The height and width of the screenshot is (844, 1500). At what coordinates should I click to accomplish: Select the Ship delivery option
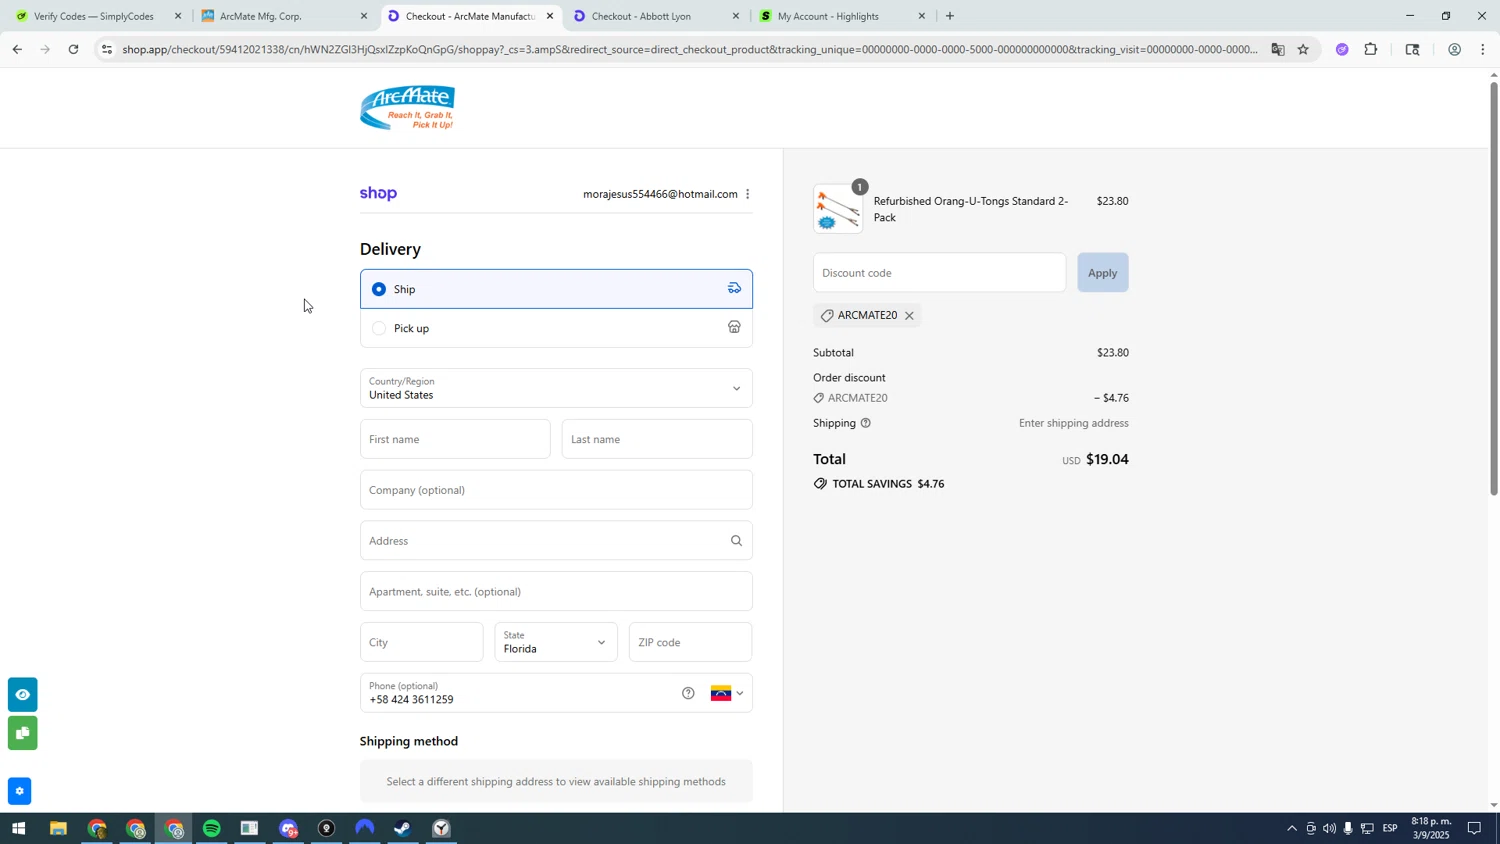(556, 289)
